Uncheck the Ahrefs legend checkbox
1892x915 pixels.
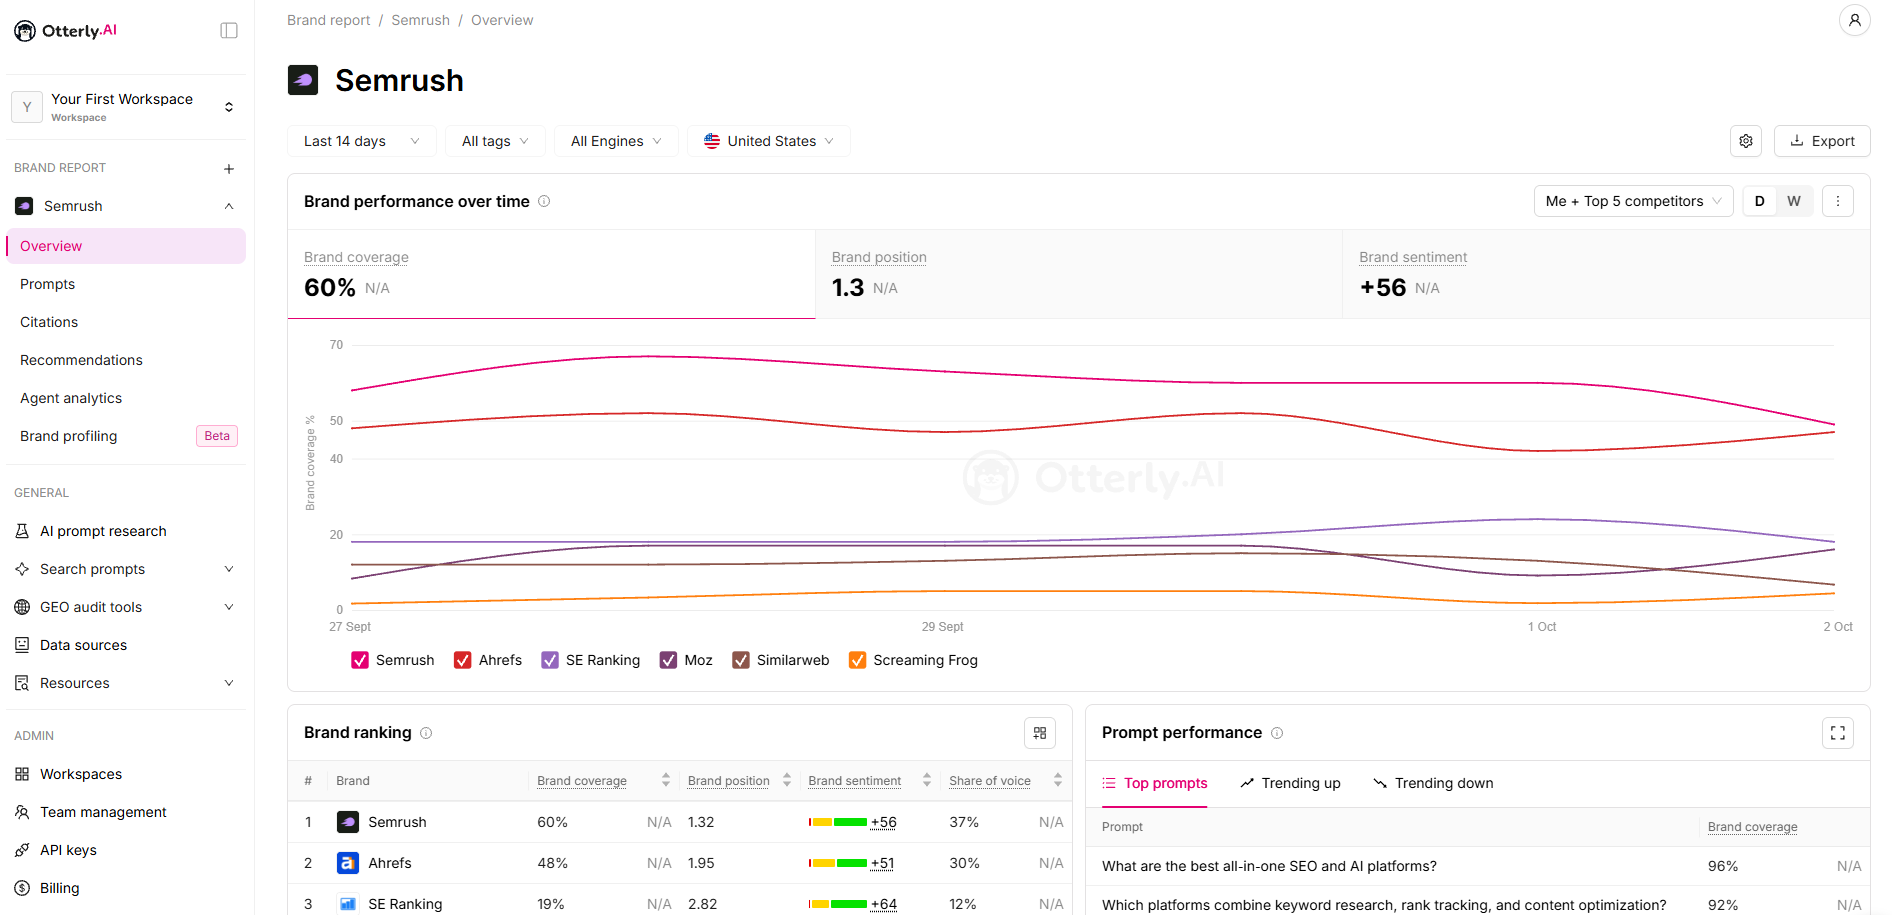coord(463,660)
